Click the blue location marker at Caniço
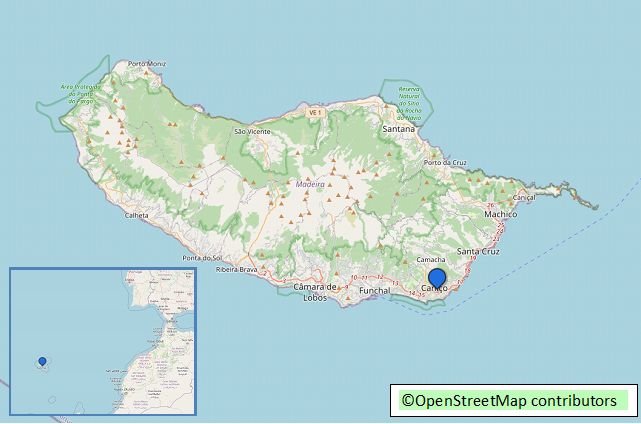641x424 pixels. (437, 279)
